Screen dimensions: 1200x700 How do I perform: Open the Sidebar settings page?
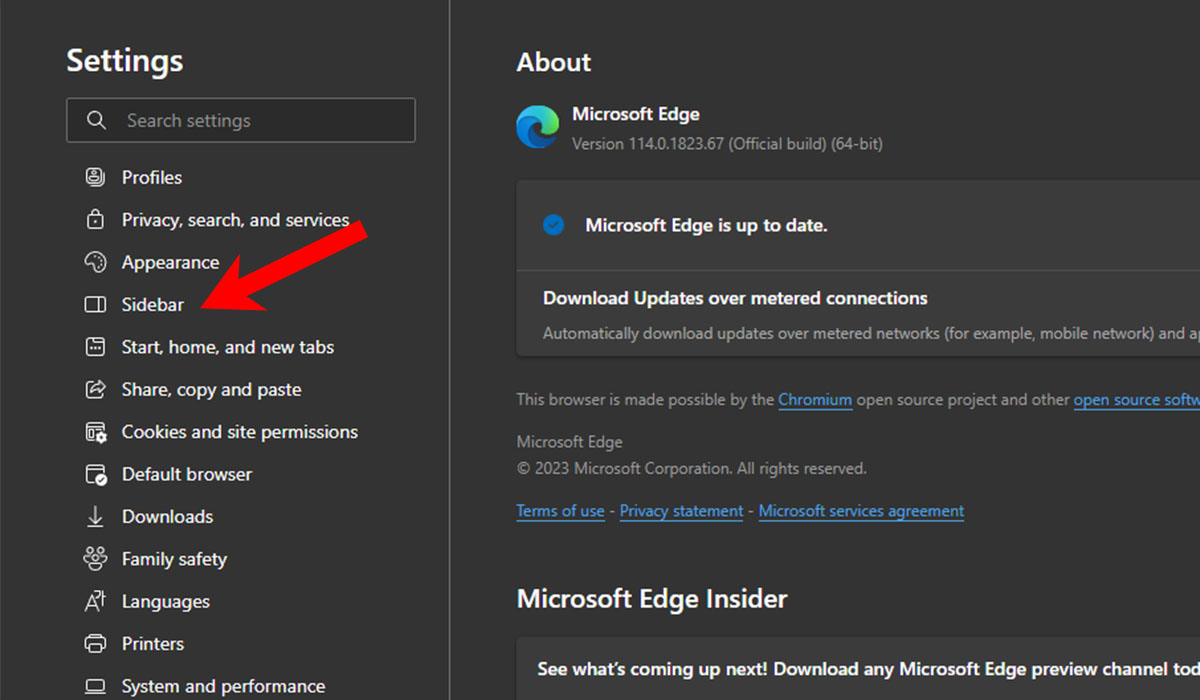point(152,304)
